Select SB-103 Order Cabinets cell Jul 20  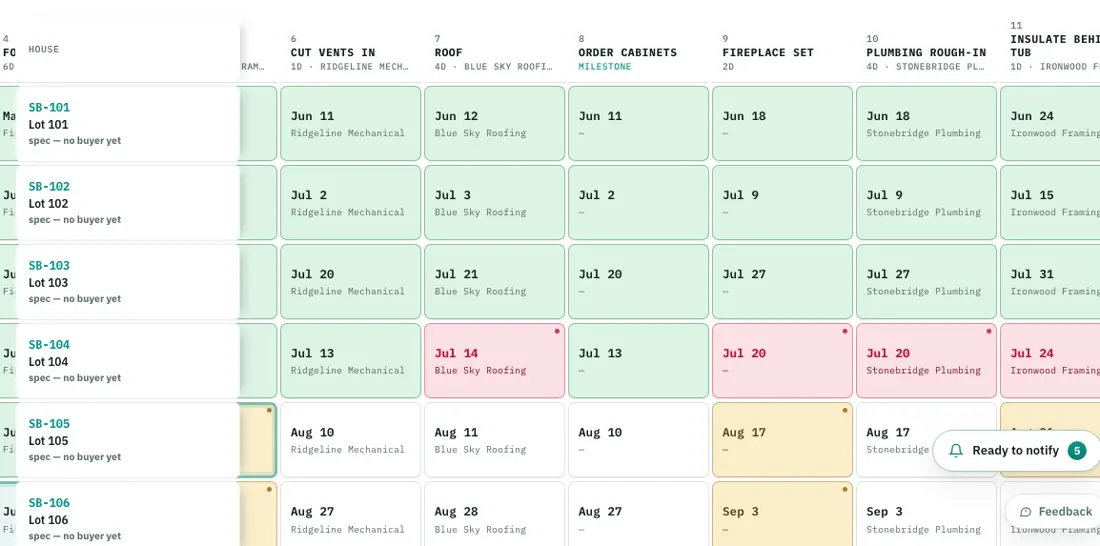[638, 281]
